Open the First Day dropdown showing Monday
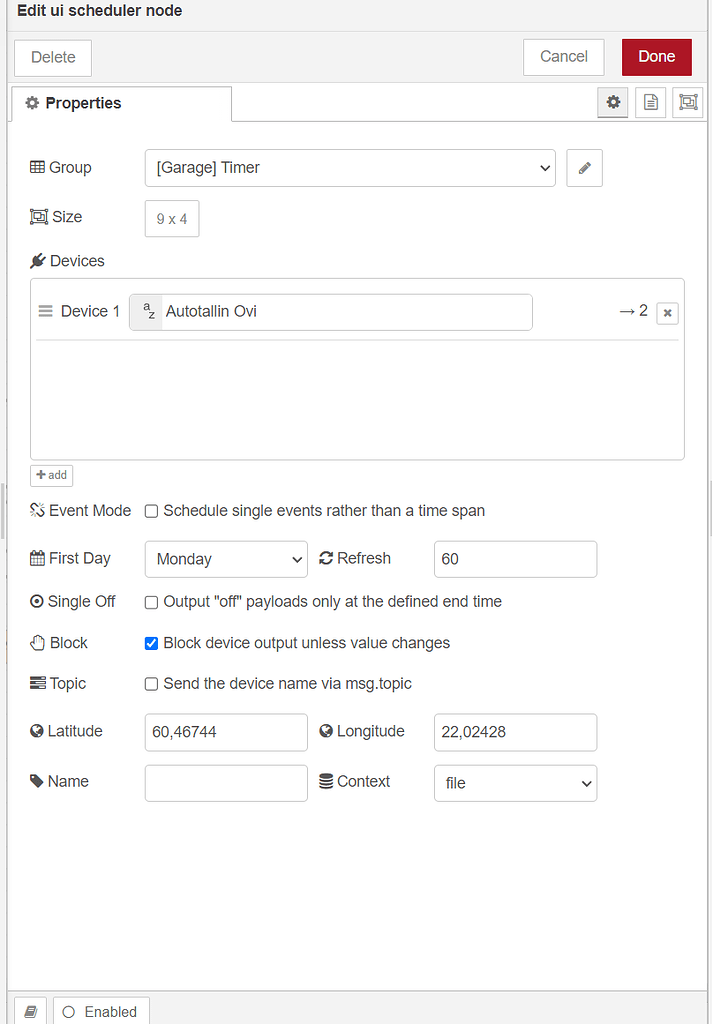The width and height of the screenshot is (712, 1024). click(x=225, y=559)
